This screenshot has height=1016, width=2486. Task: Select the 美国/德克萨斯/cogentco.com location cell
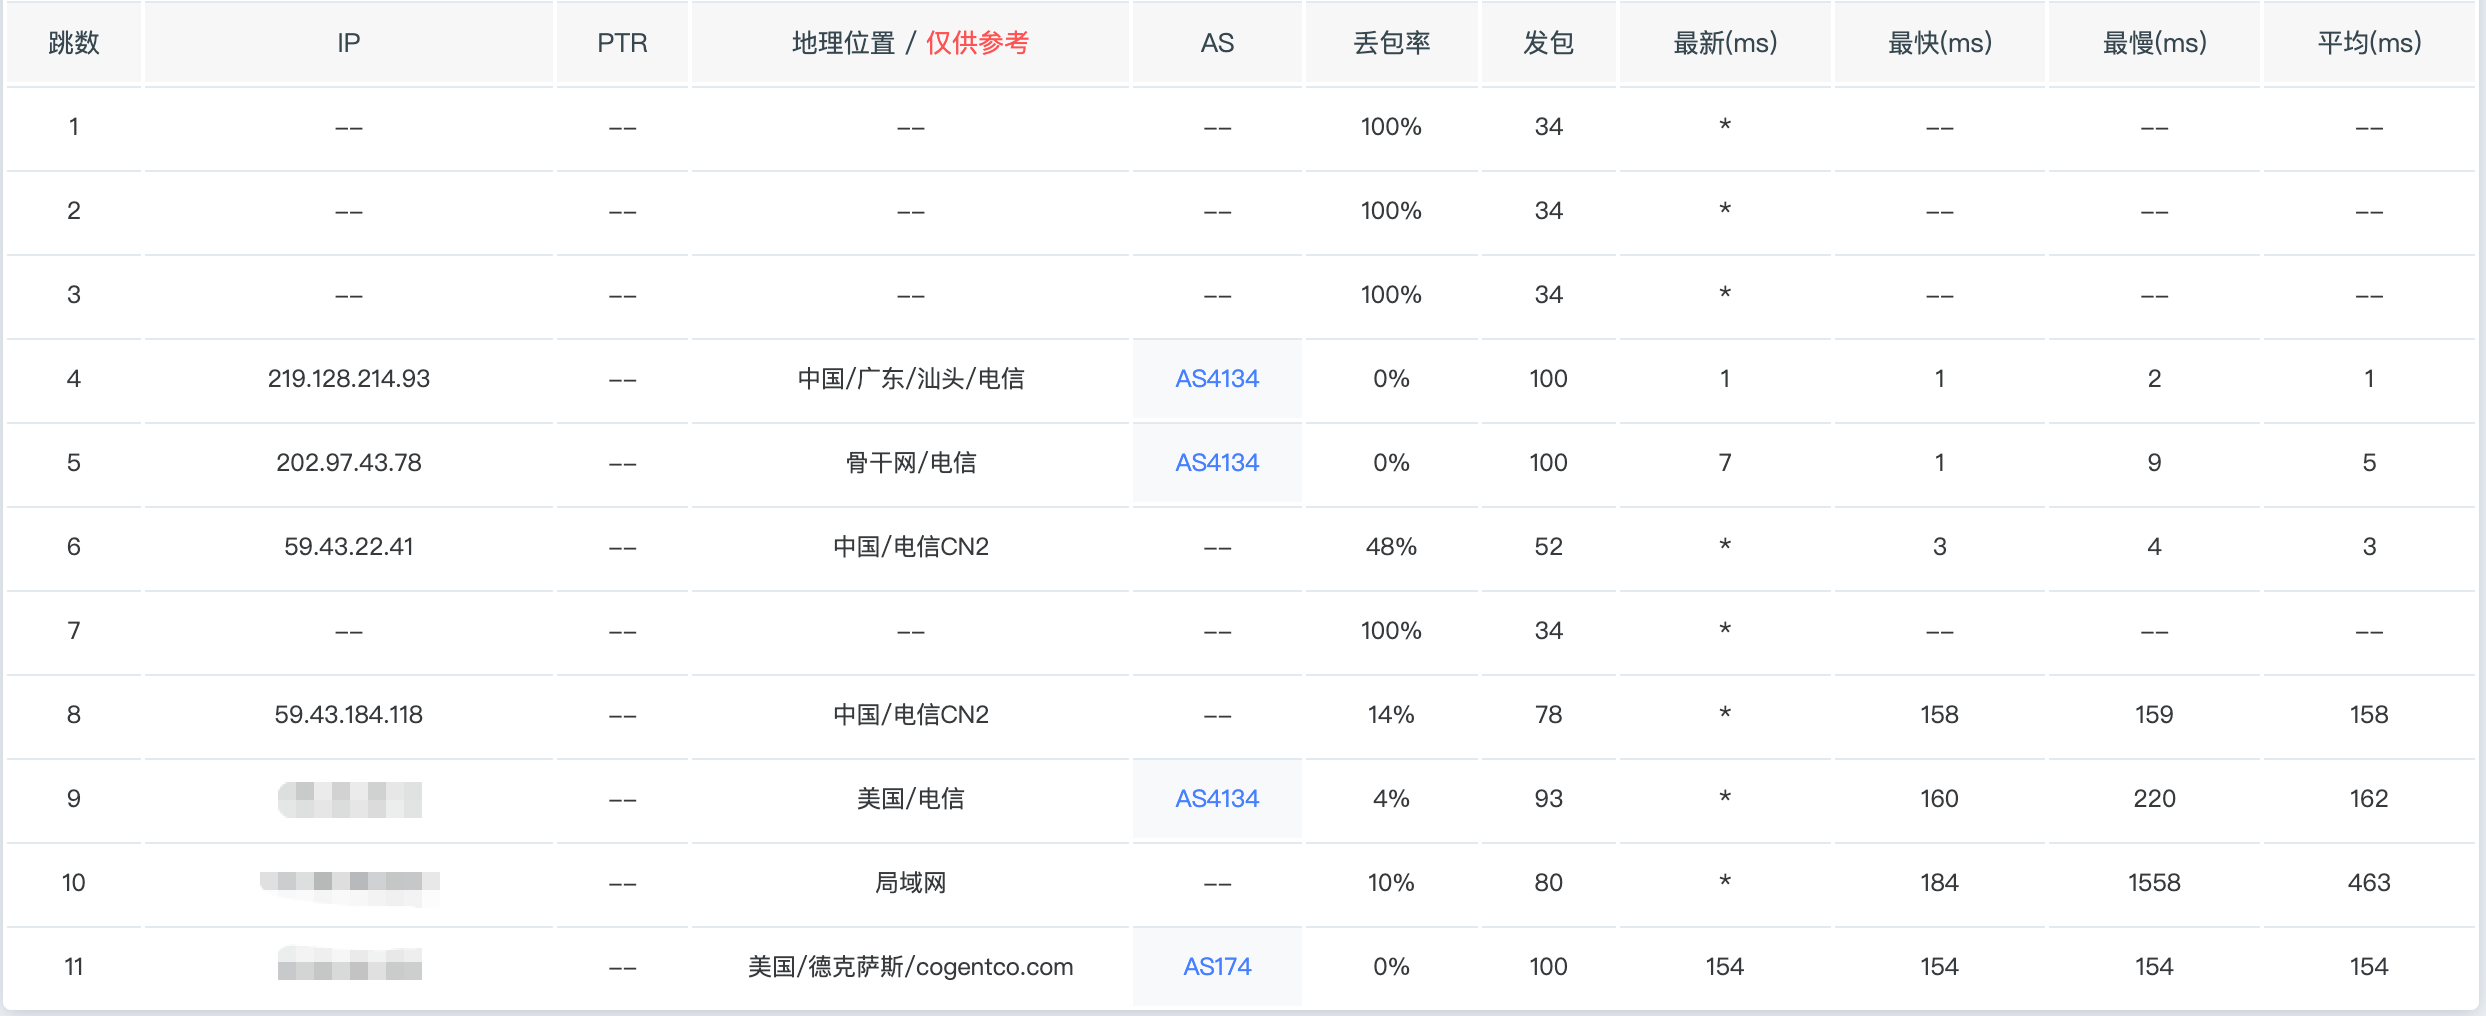click(x=910, y=967)
